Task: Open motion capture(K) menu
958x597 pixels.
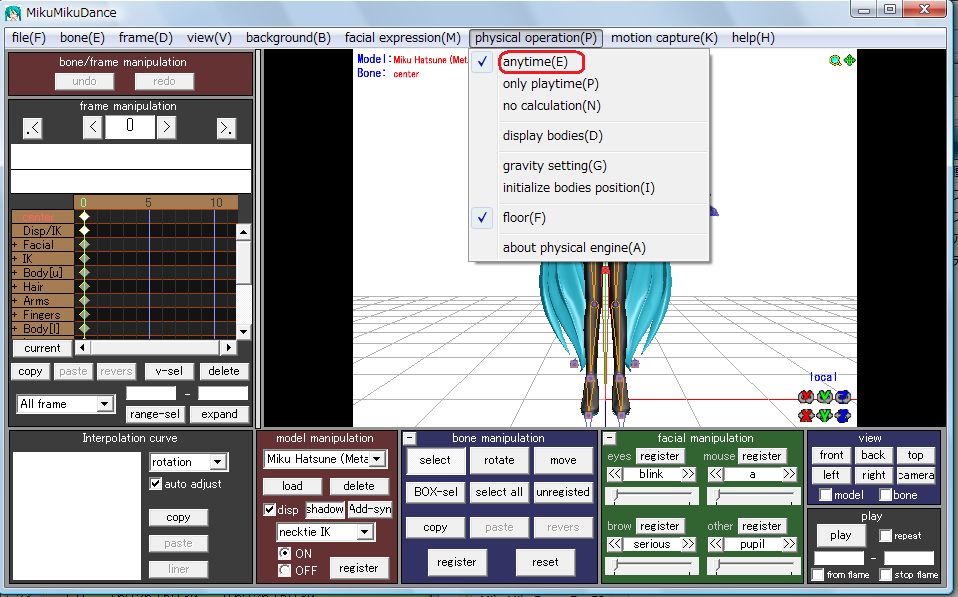Action: [x=664, y=38]
